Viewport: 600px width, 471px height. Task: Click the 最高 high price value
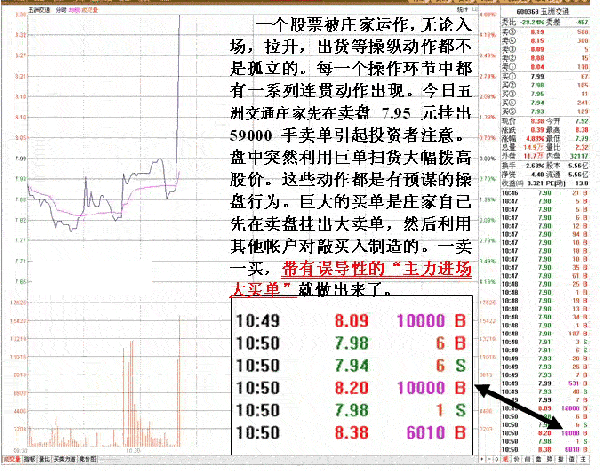(x=582, y=130)
